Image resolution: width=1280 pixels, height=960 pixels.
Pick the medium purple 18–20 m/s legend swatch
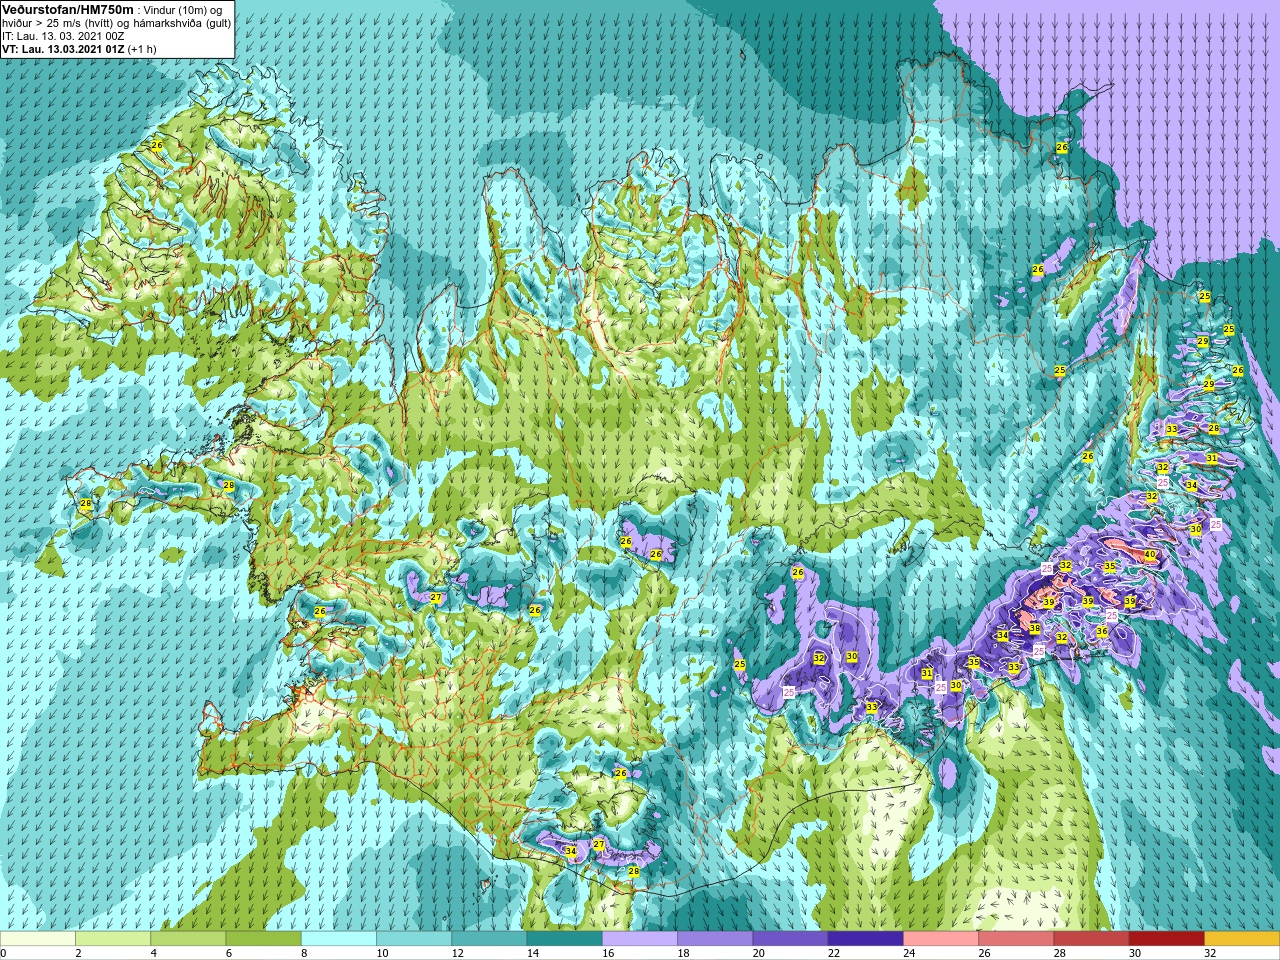pyautogui.click(x=715, y=939)
